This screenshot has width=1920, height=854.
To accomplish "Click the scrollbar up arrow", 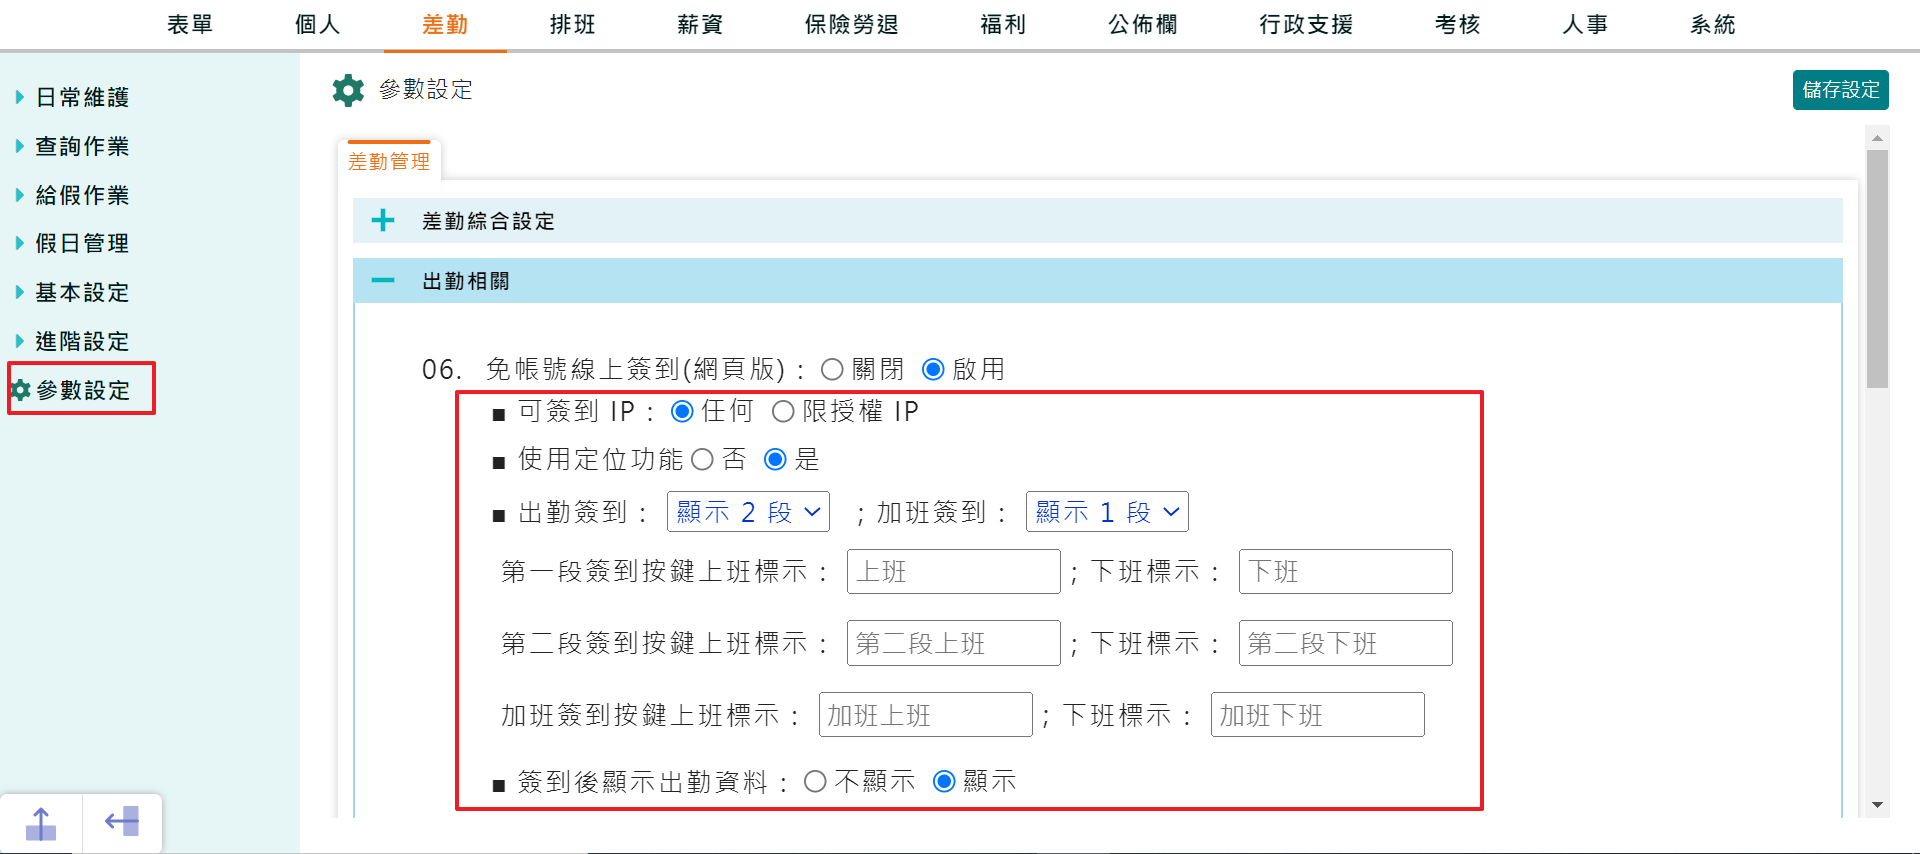I will (1878, 138).
